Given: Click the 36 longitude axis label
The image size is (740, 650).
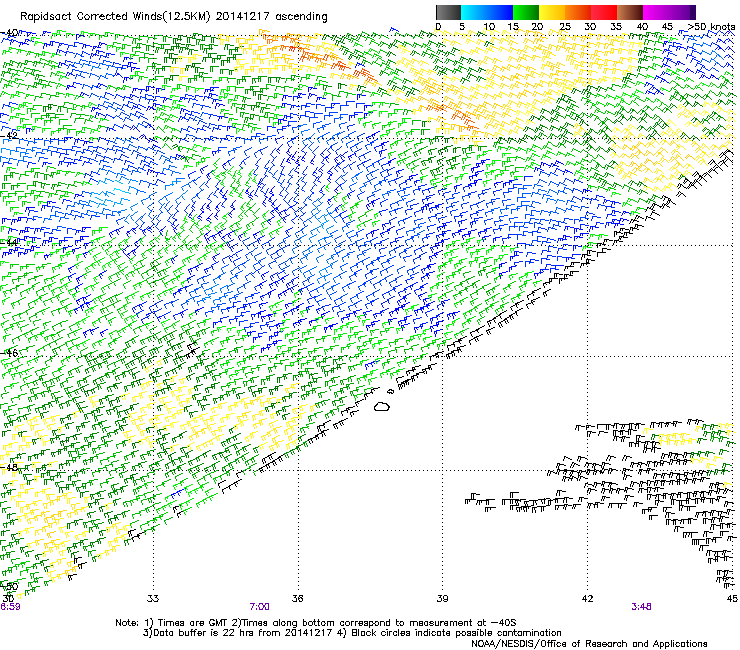Looking at the screenshot, I should tap(297, 599).
